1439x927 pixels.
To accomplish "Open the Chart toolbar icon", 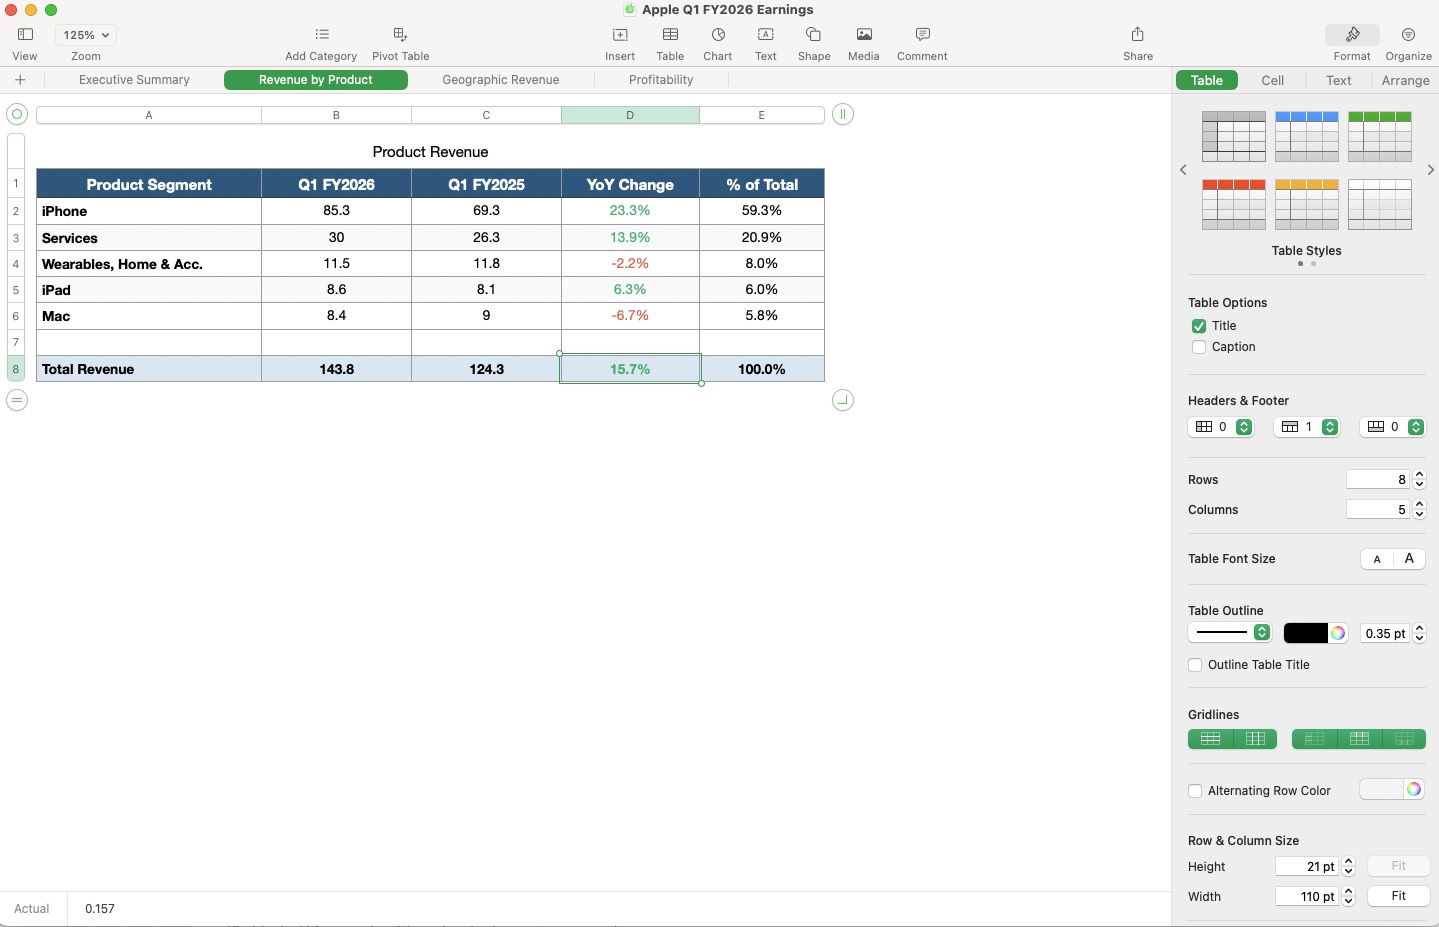I will click(x=718, y=35).
